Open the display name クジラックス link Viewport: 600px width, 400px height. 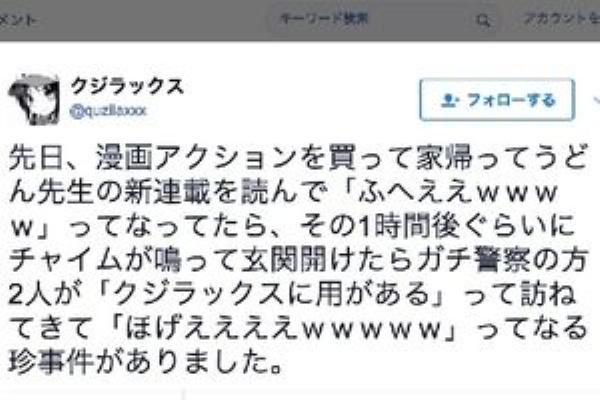127,86
